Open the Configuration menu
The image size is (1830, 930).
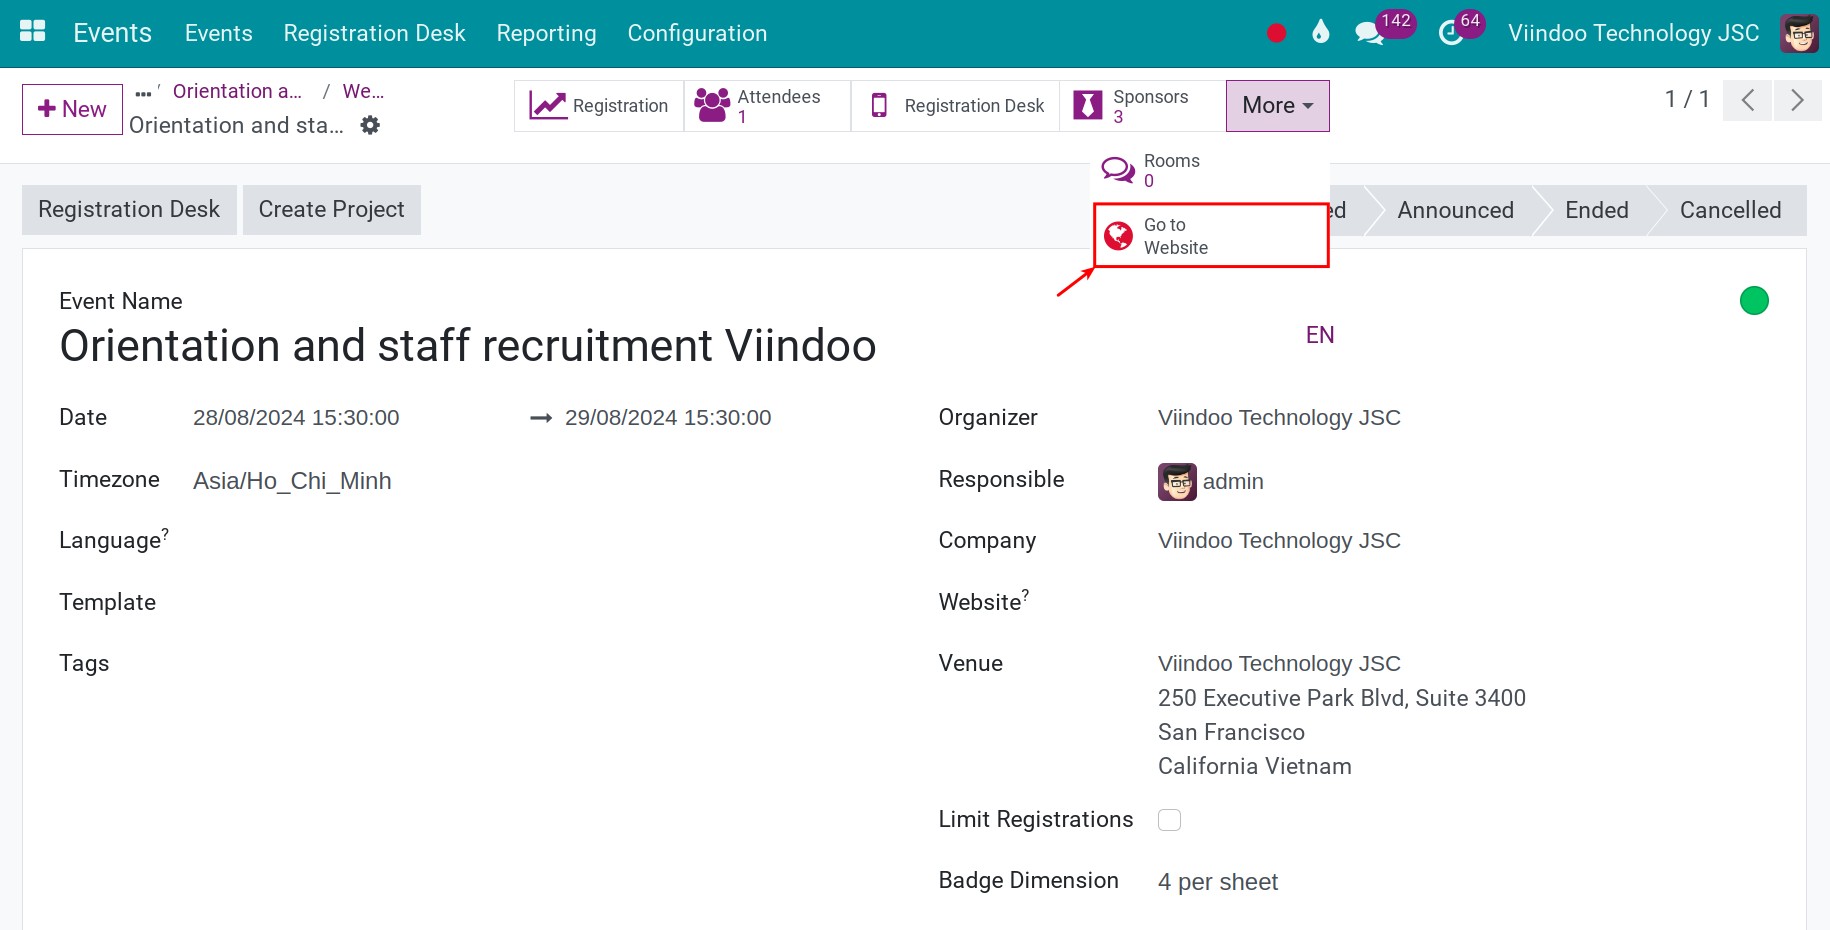pyautogui.click(x=697, y=33)
